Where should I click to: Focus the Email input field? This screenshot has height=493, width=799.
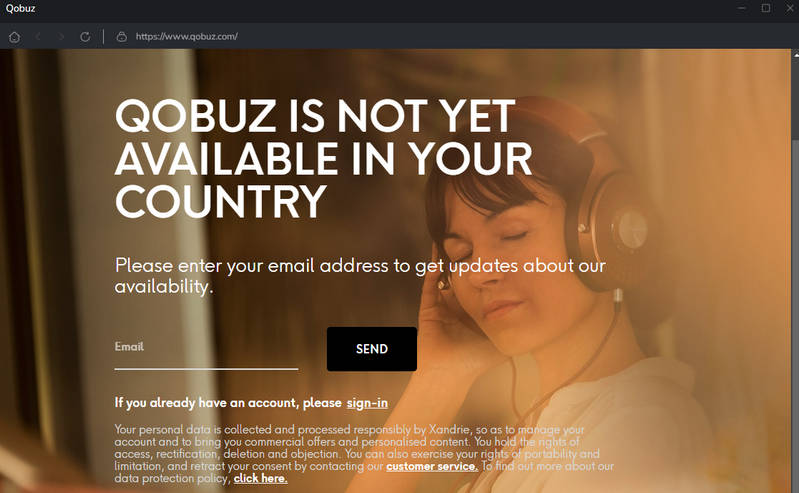[206, 351]
